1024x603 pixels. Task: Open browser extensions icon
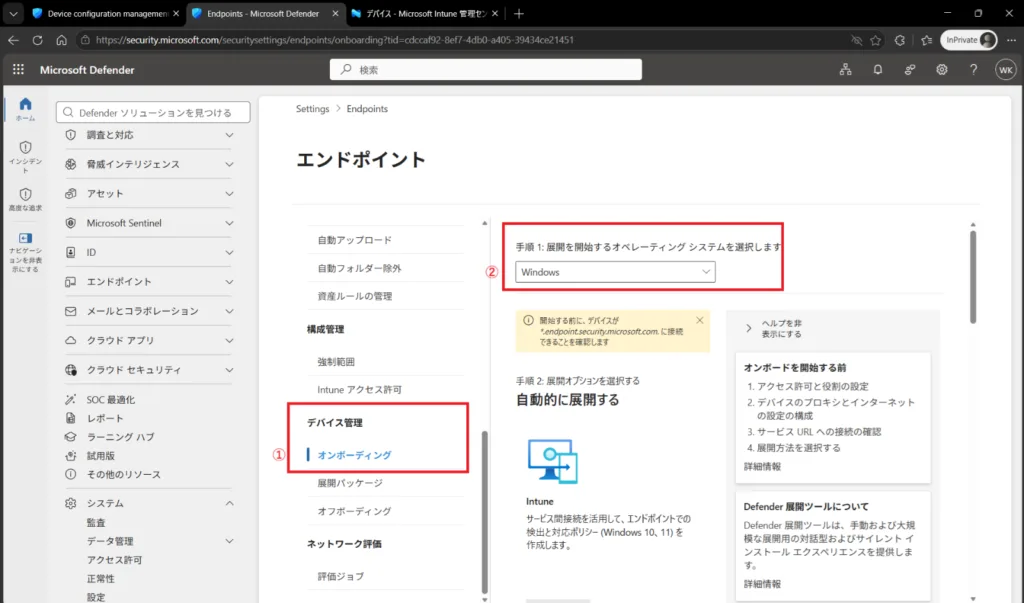(x=899, y=41)
